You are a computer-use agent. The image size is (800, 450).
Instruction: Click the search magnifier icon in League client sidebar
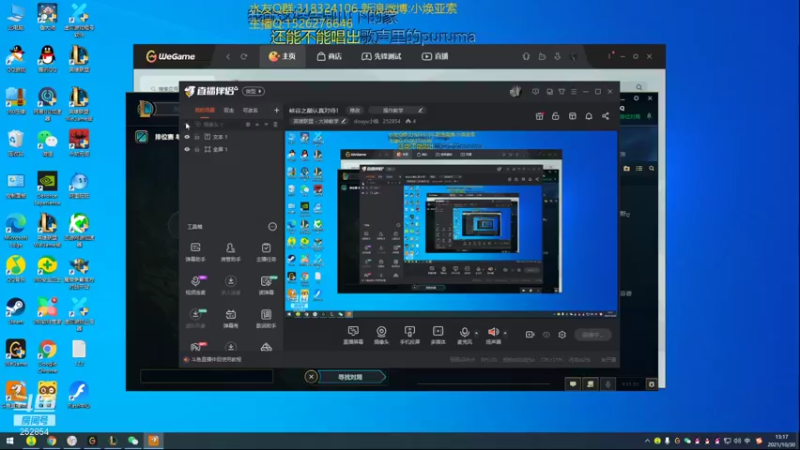point(652,168)
